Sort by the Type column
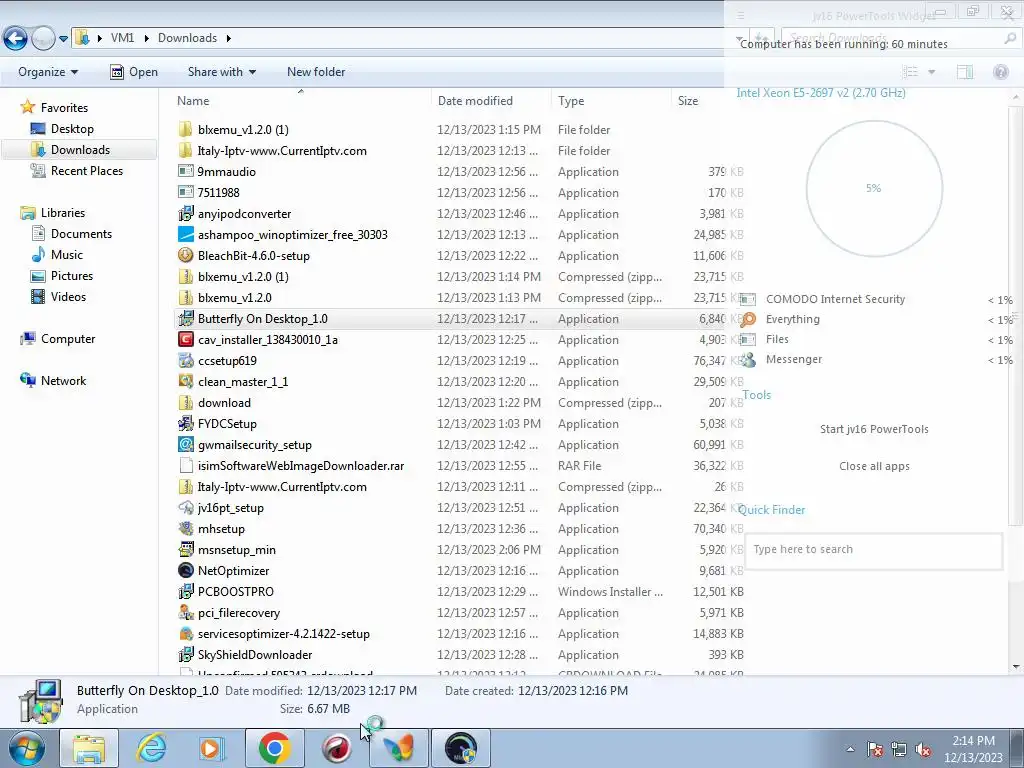The height and width of the screenshot is (768, 1024). tap(571, 101)
